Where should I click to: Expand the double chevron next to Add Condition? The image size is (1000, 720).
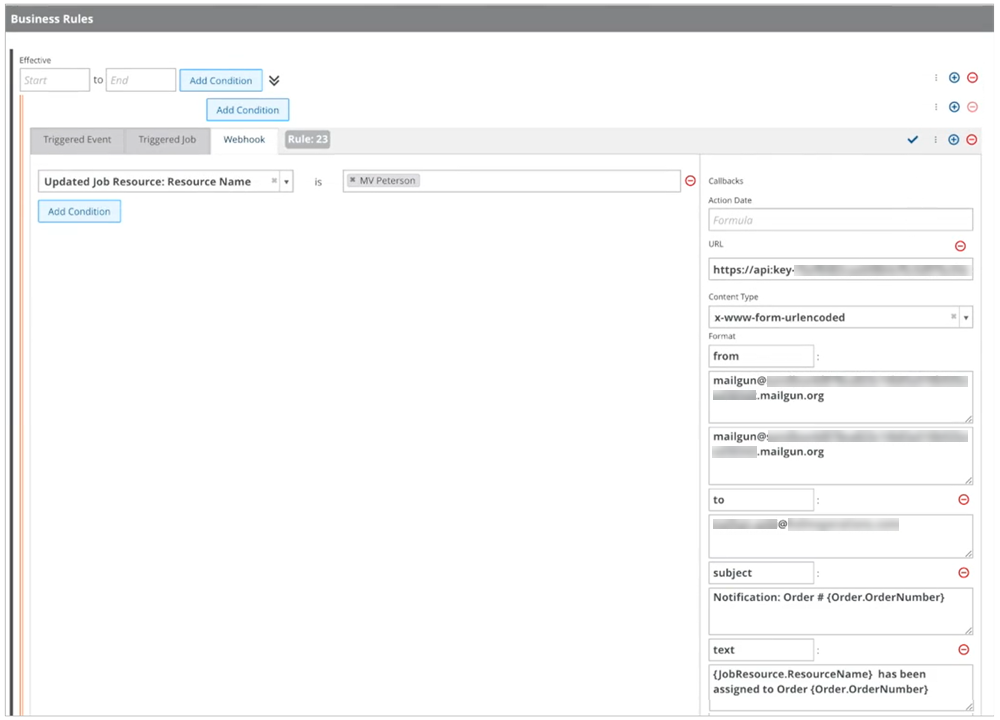[274, 80]
